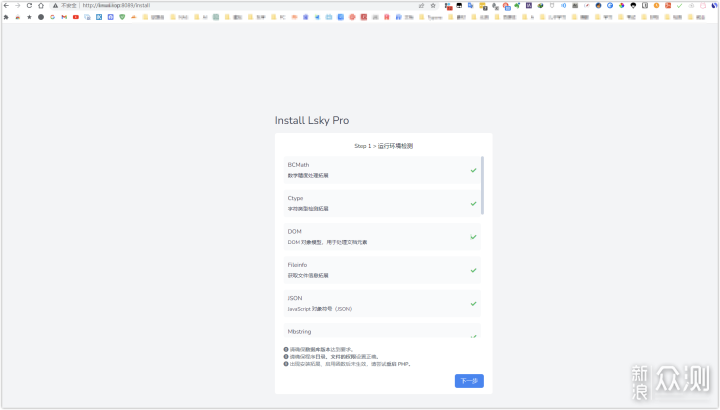
Task: Click the BCMath green check mark
Action: pos(473,170)
